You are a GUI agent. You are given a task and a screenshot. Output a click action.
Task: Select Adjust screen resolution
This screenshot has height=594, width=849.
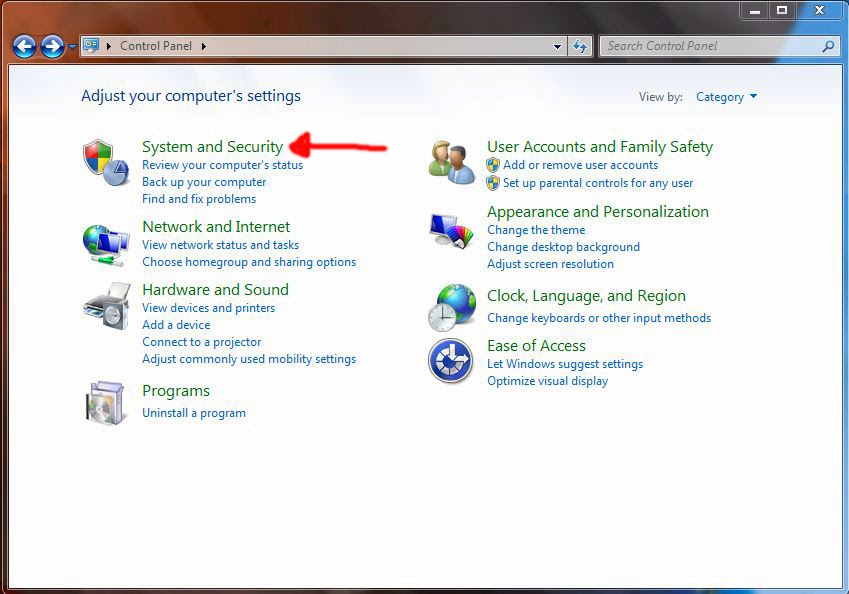click(550, 264)
